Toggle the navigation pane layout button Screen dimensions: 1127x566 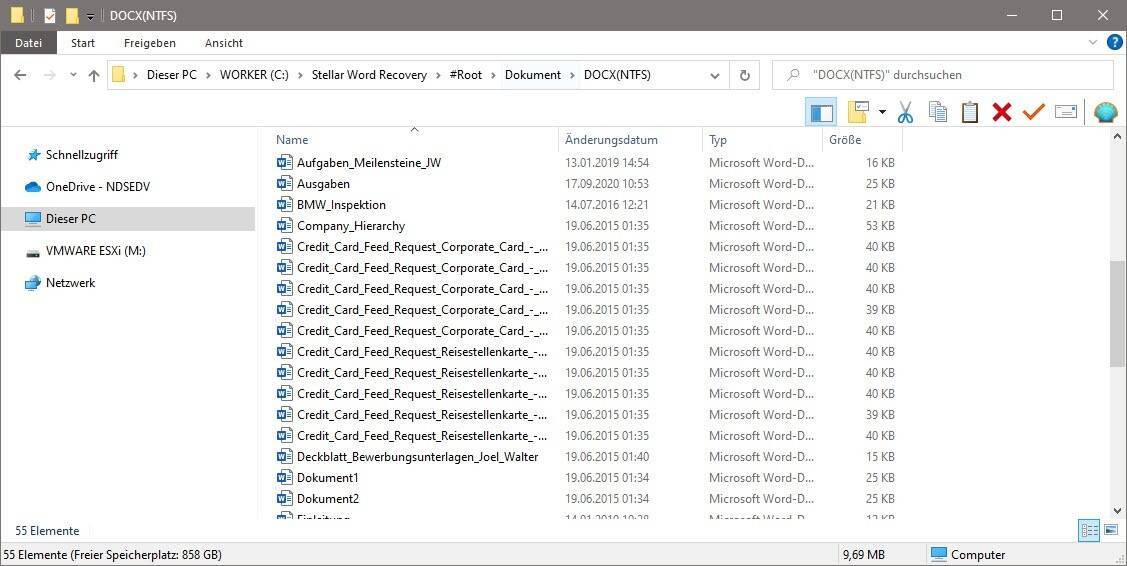pos(821,112)
